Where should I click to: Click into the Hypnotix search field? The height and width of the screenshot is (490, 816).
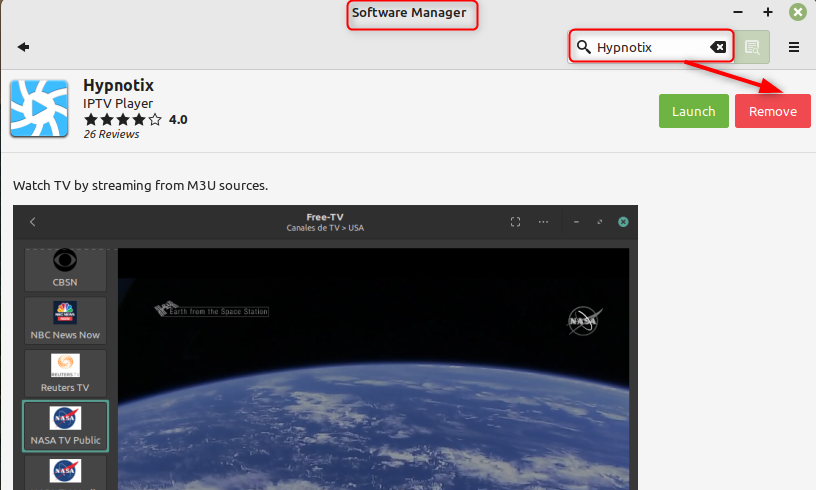coord(651,47)
